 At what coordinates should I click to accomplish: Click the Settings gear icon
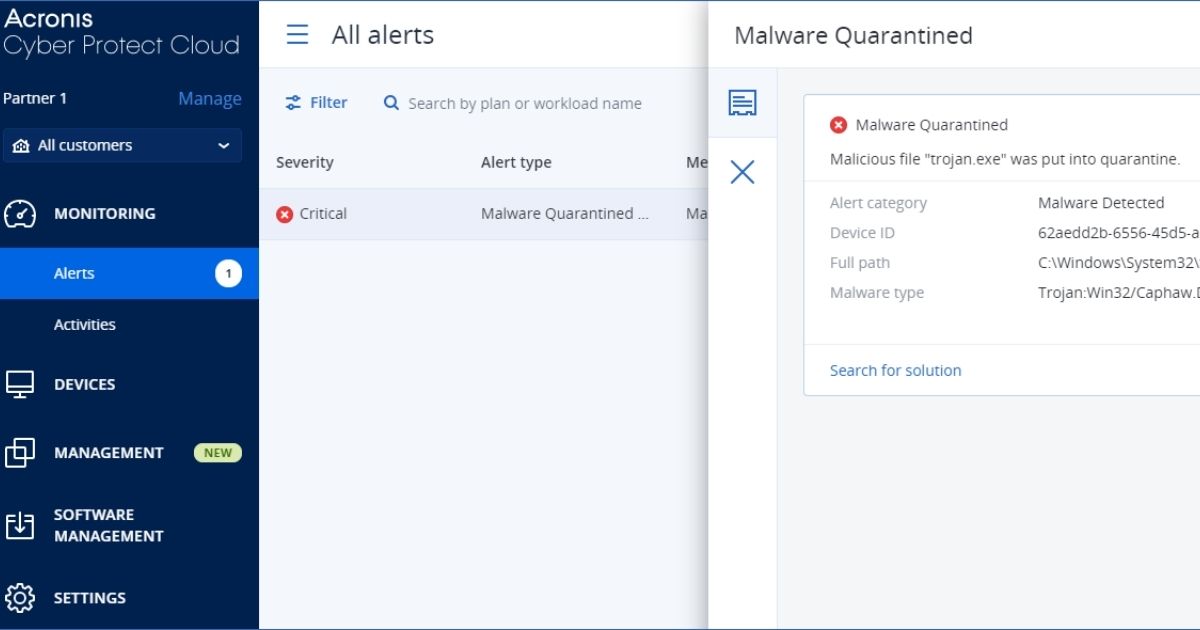20,598
